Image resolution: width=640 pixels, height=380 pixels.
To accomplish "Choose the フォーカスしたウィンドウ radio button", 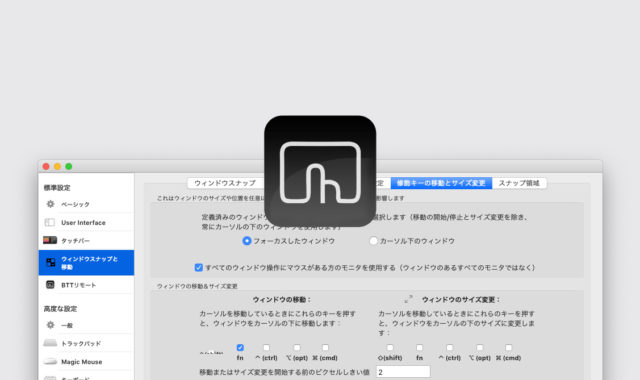I will 247,241.
